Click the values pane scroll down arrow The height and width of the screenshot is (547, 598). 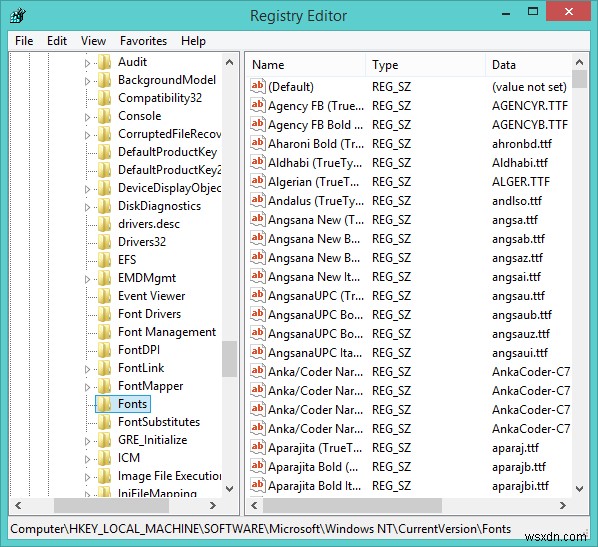[x=580, y=489]
